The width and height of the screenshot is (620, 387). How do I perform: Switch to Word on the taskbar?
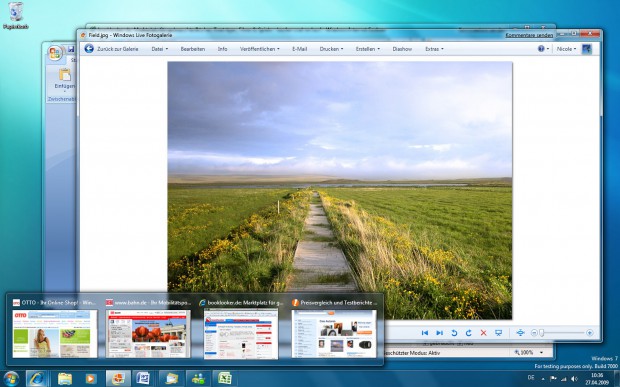(x=143, y=379)
